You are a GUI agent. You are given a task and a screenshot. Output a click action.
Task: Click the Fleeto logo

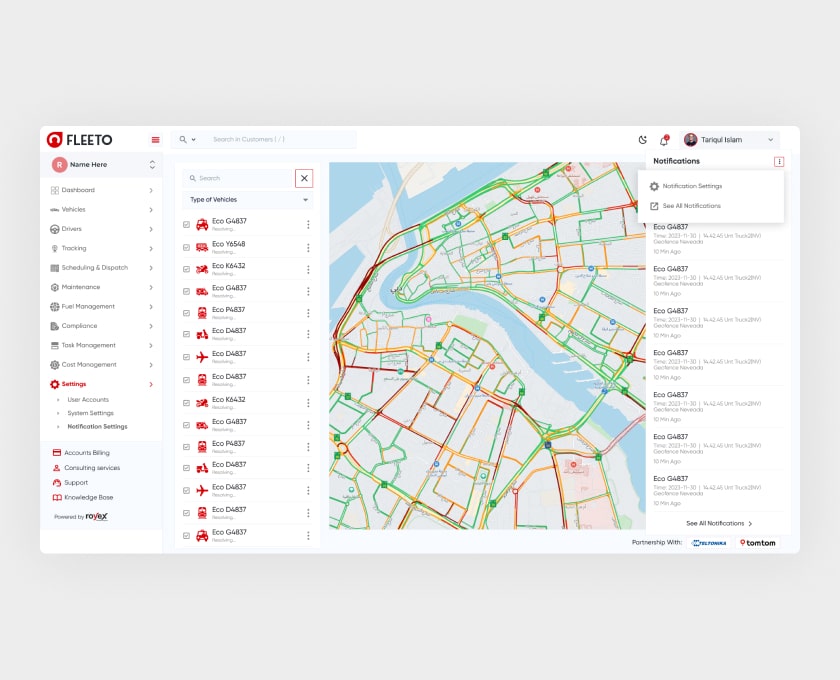(x=80, y=140)
